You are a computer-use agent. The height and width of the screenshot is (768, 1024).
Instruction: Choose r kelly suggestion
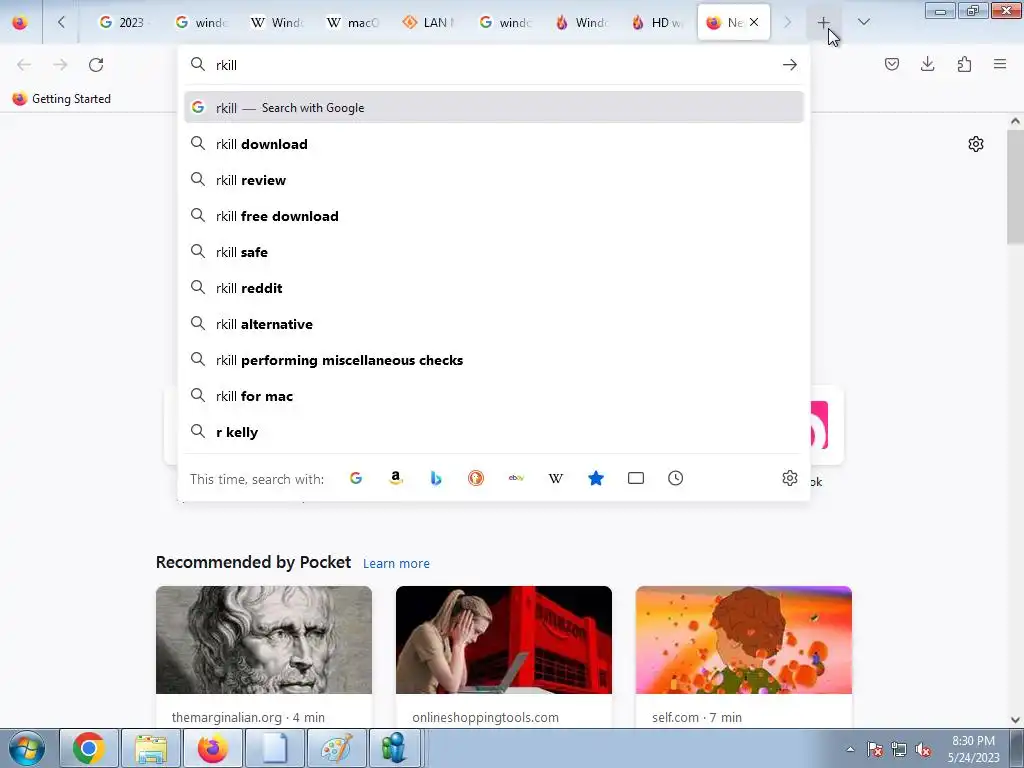click(494, 432)
